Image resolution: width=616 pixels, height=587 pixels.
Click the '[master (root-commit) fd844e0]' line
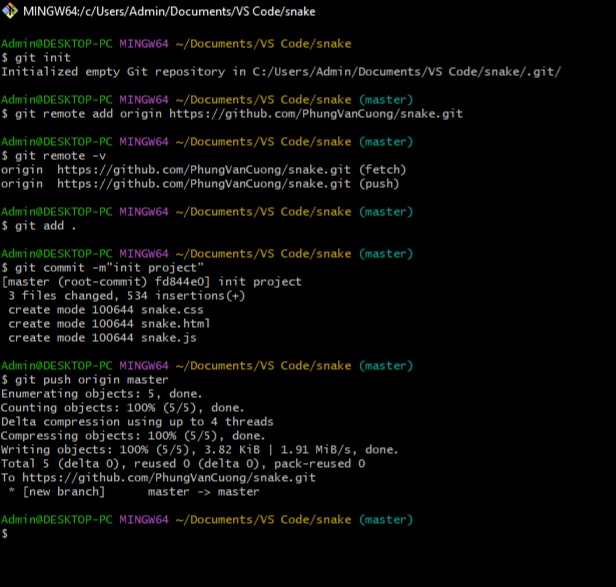click(x=152, y=282)
